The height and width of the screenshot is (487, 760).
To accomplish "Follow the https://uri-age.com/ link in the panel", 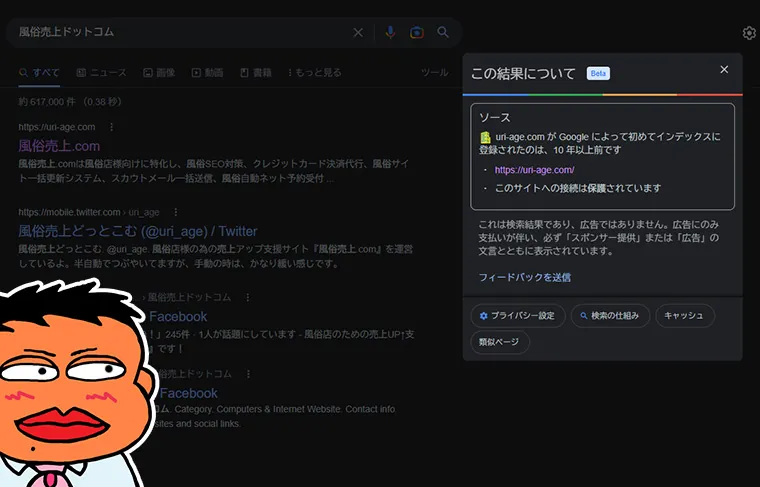I will click(x=534, y=170).
